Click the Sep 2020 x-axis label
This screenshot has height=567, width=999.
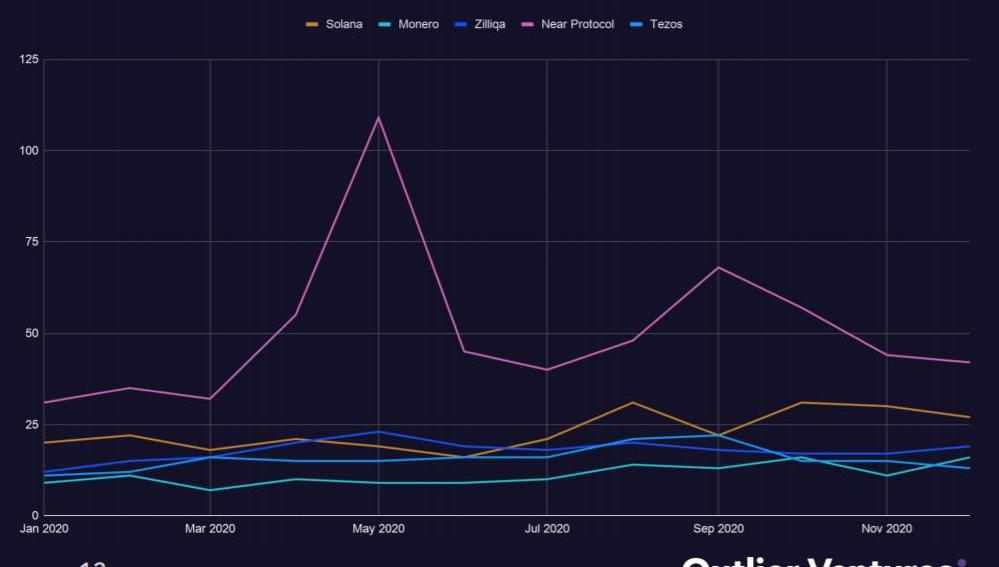[718, 529]
